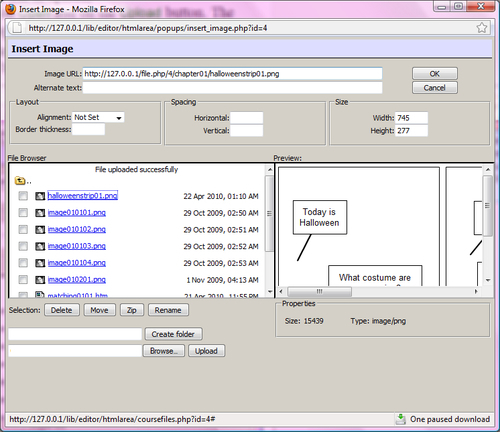This screenshot has width=500, height=432.
Task: Click the browser address bar URL
Action: pyautogui.click(x=148, y=28)
